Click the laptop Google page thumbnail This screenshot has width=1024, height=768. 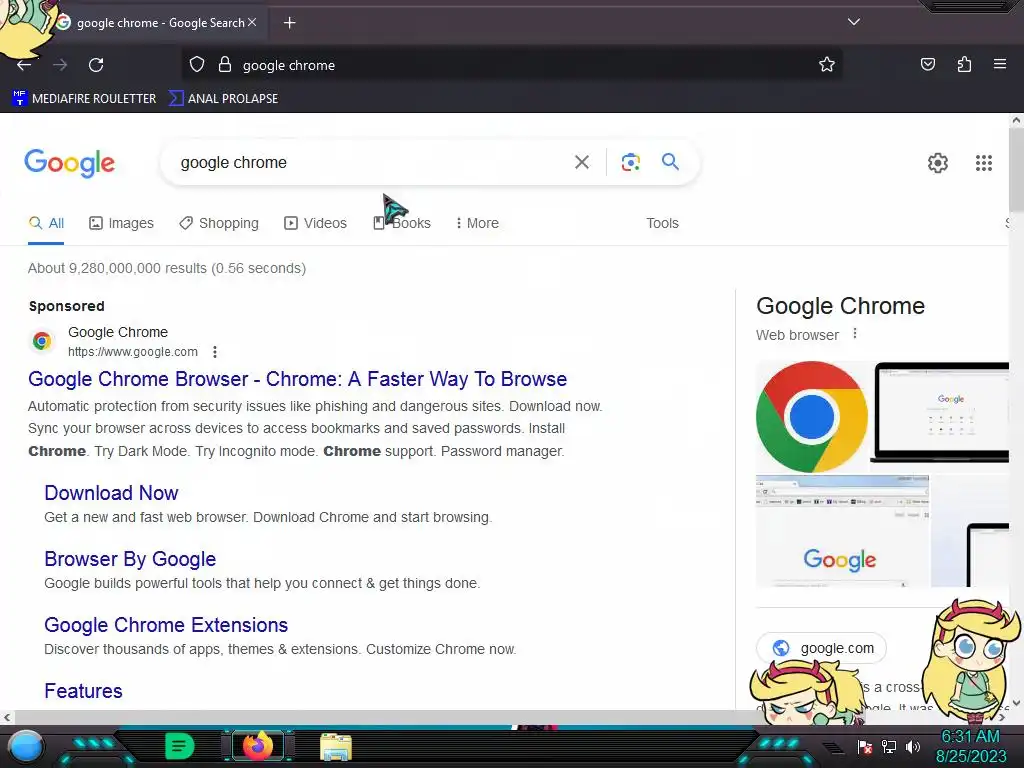click(x=940, y=413)
